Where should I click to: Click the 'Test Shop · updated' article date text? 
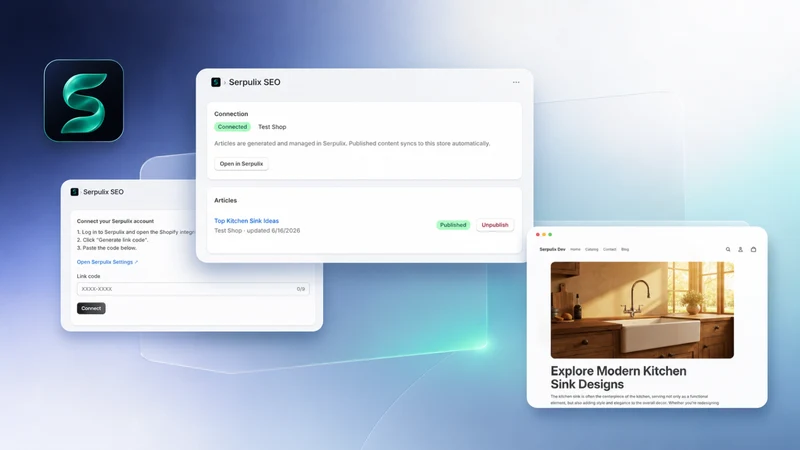click(257, 231)
